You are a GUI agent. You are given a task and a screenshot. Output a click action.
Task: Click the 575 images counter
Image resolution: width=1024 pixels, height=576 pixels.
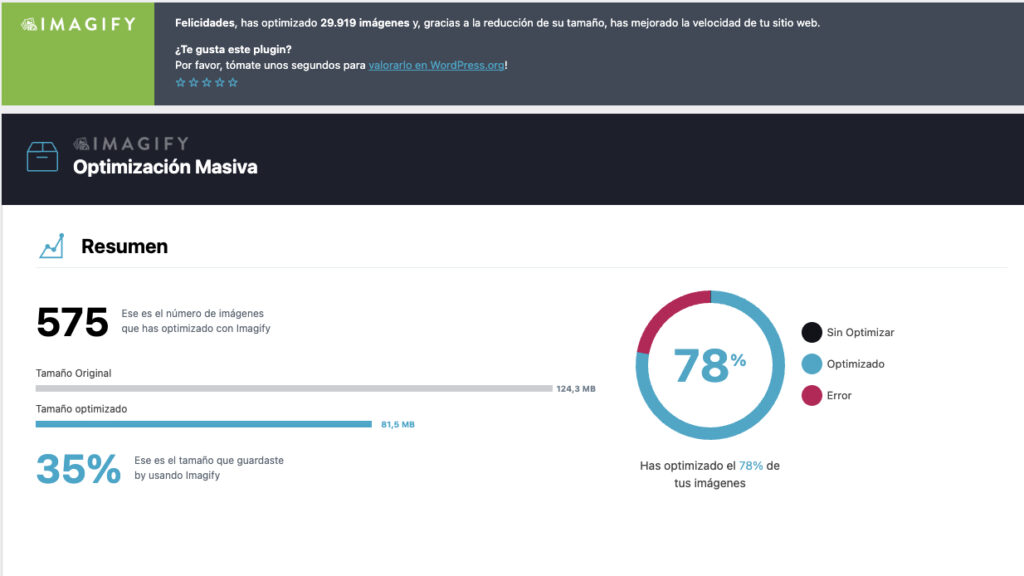tap(74, 320)
